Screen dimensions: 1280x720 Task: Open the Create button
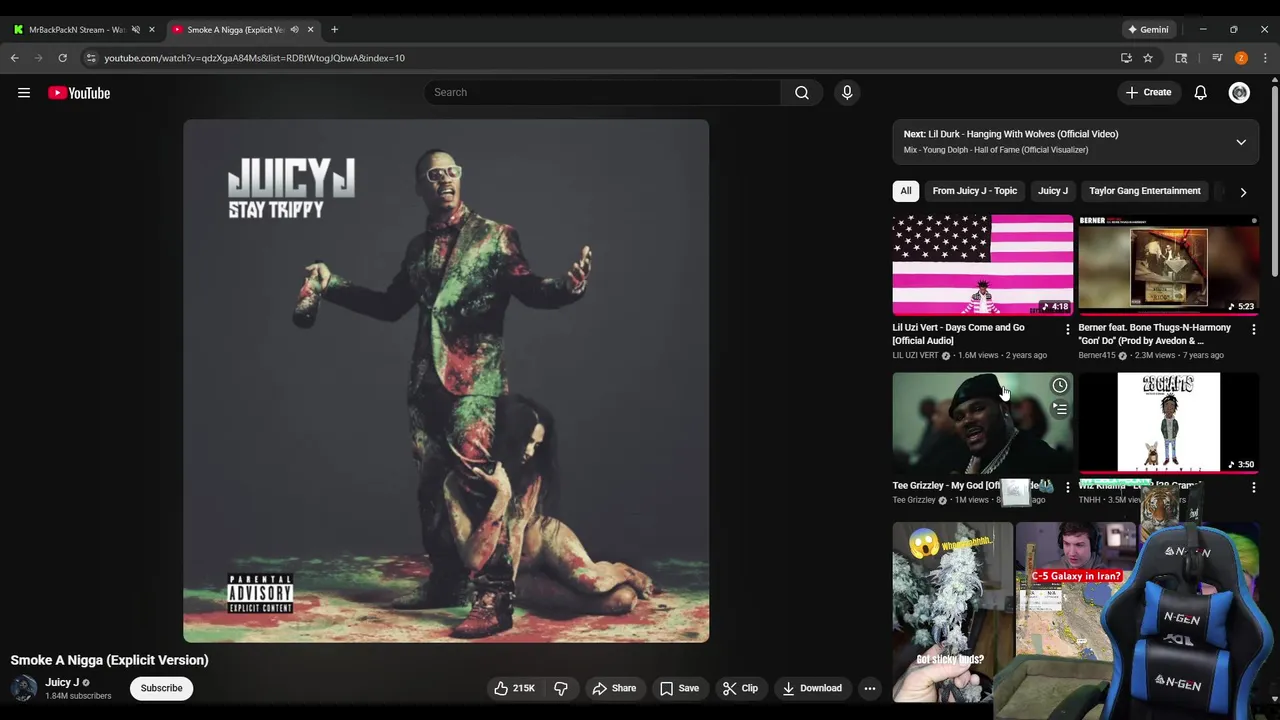click(1148, 92)
